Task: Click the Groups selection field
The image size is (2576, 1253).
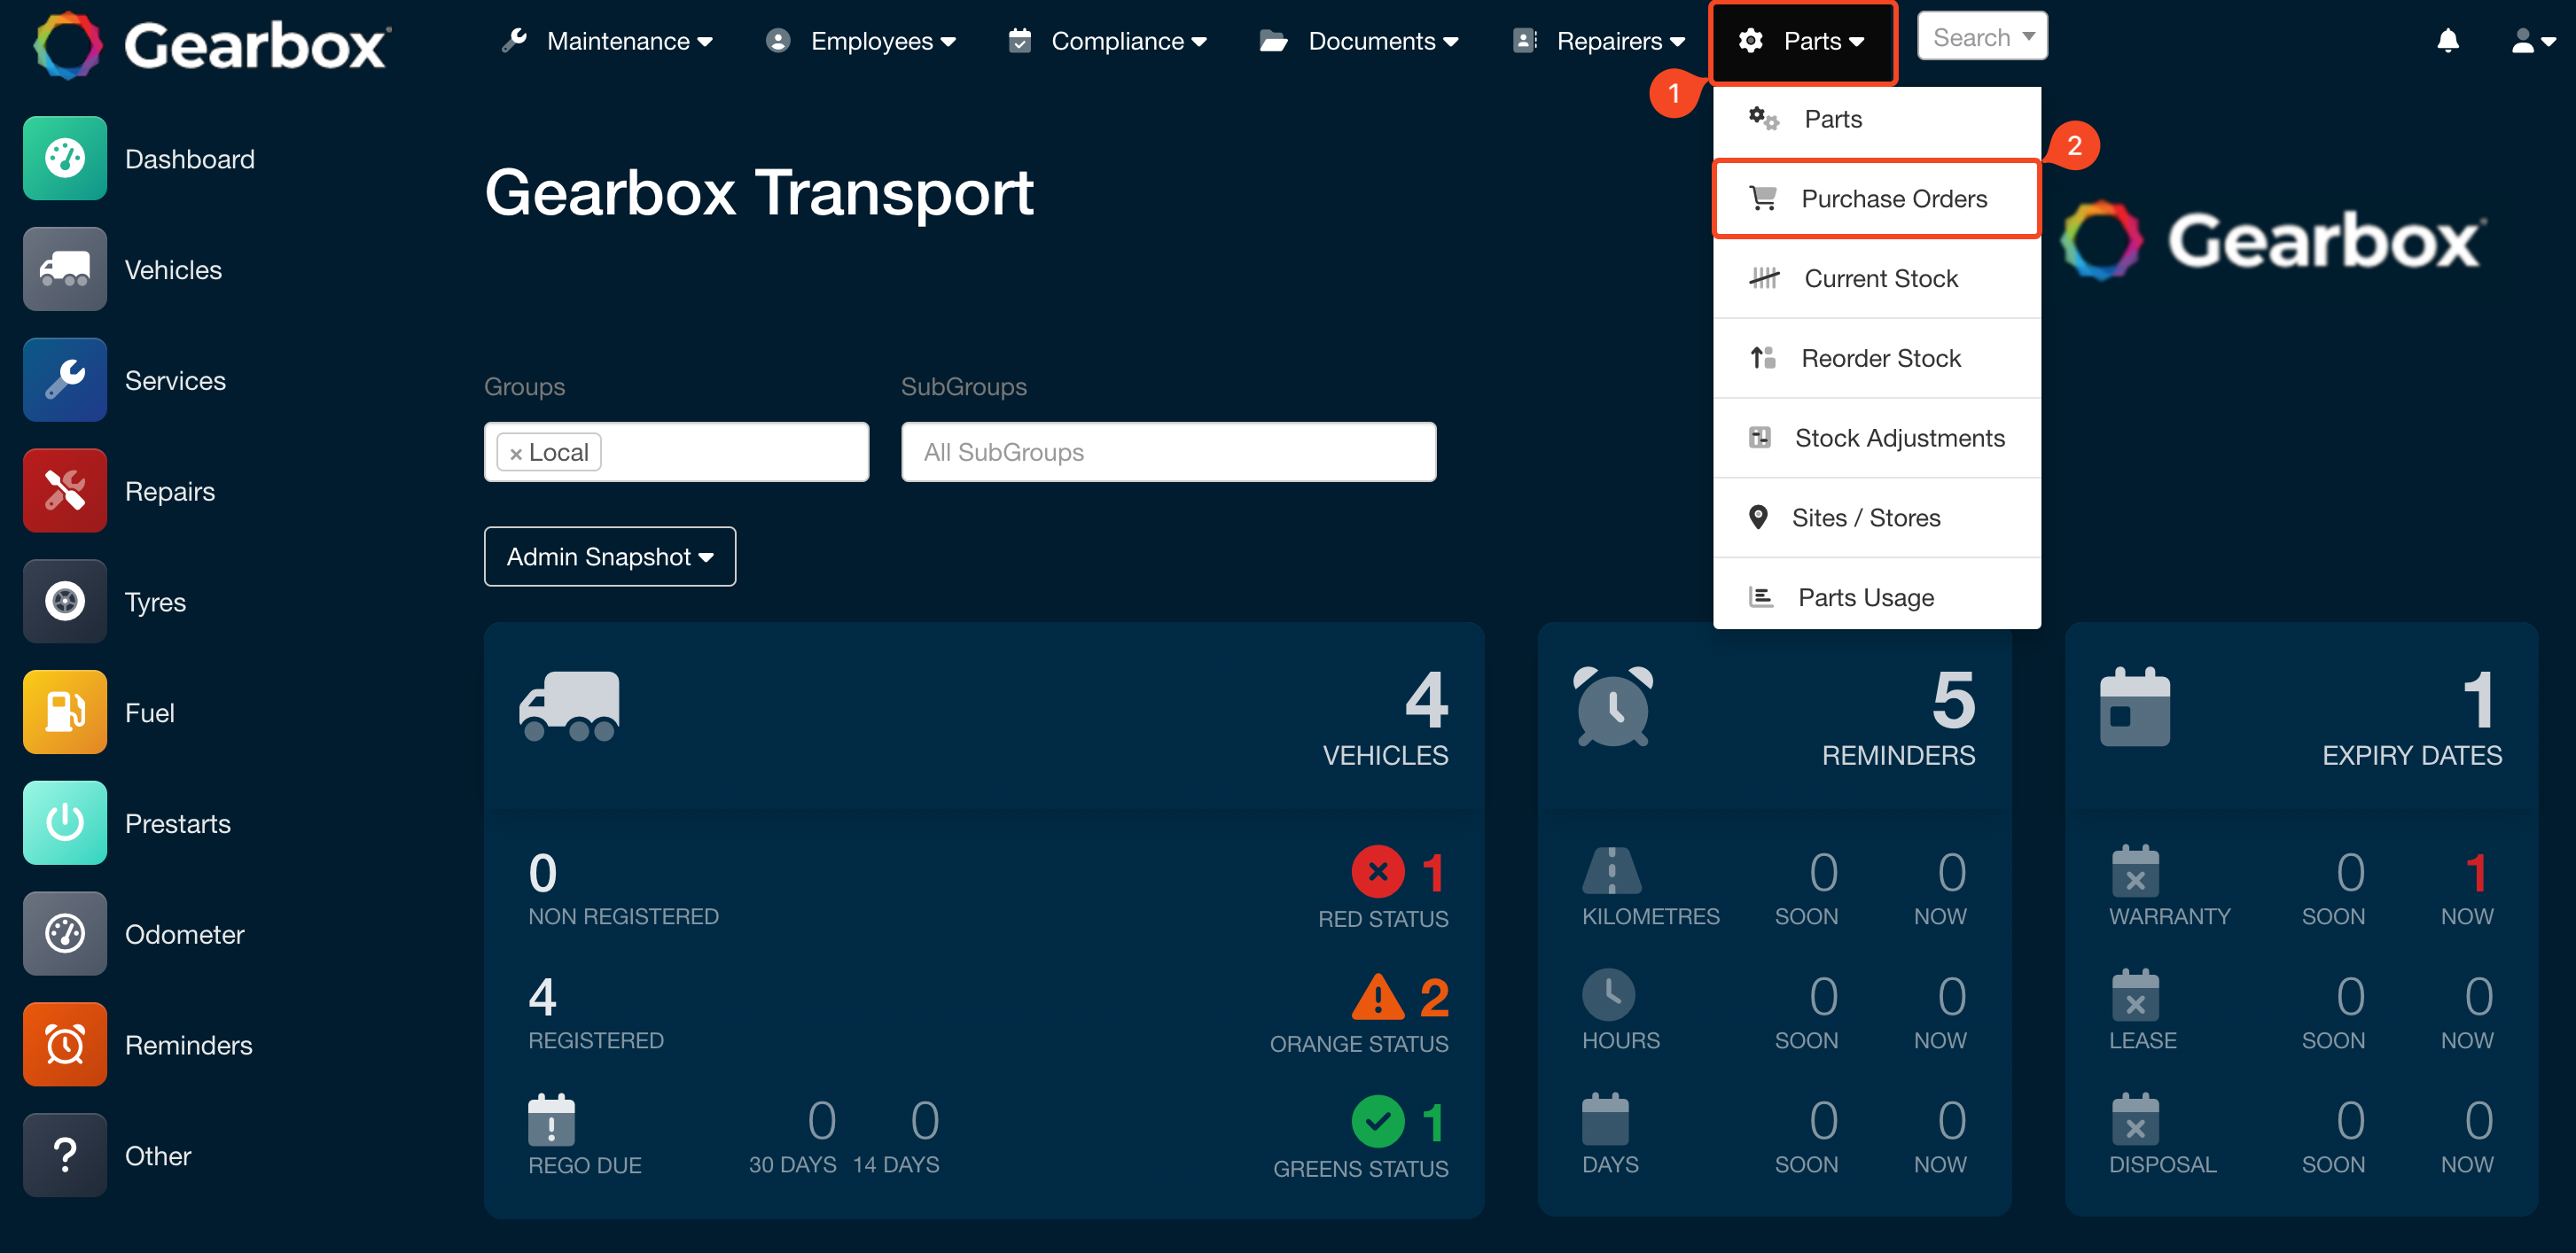Action: (676, 452)
